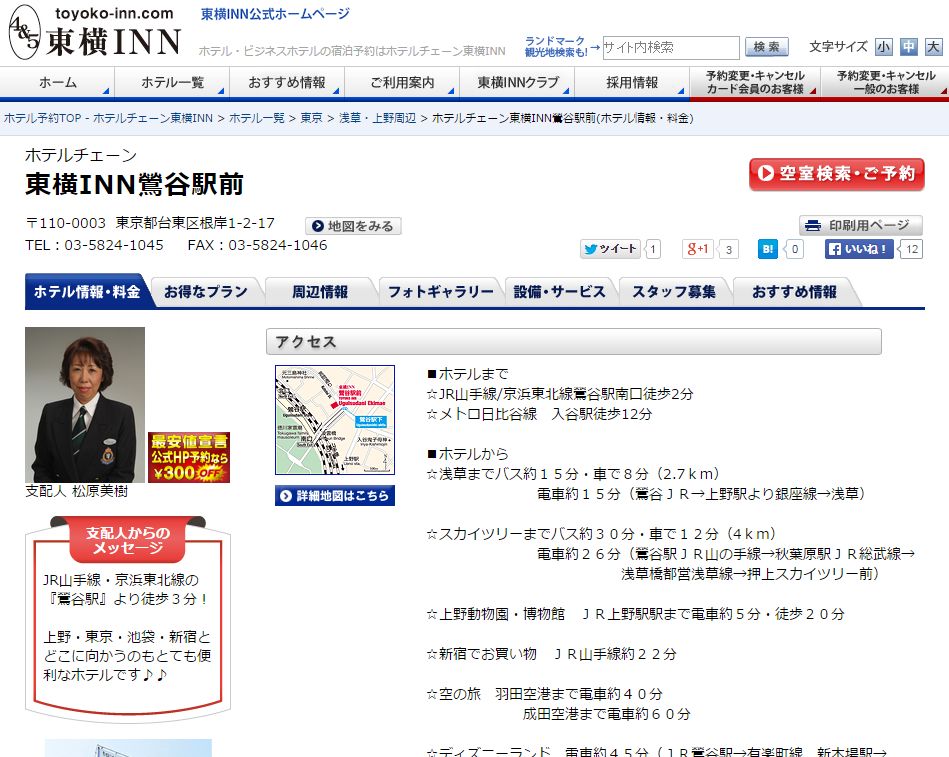The height and width of the screenshot is (757, 949).
Task: Click the ランドマーク観光地検索も! label
Action: coord(556,47)
